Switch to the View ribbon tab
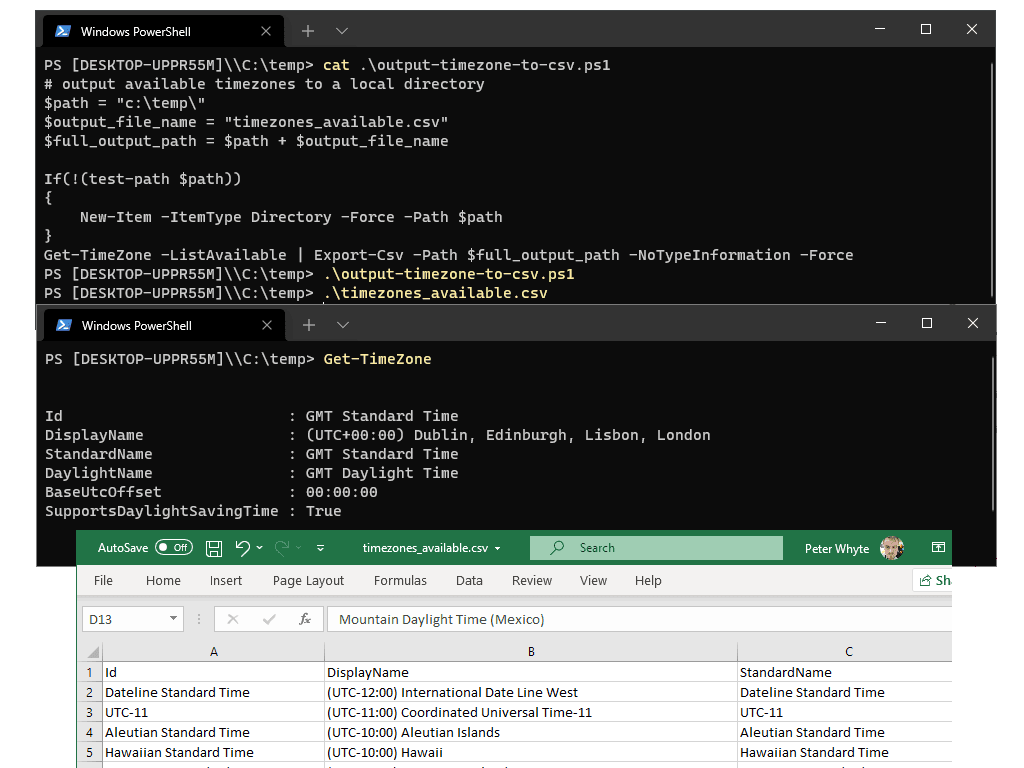Screen dimensions: 1024x768 point(593,581)
